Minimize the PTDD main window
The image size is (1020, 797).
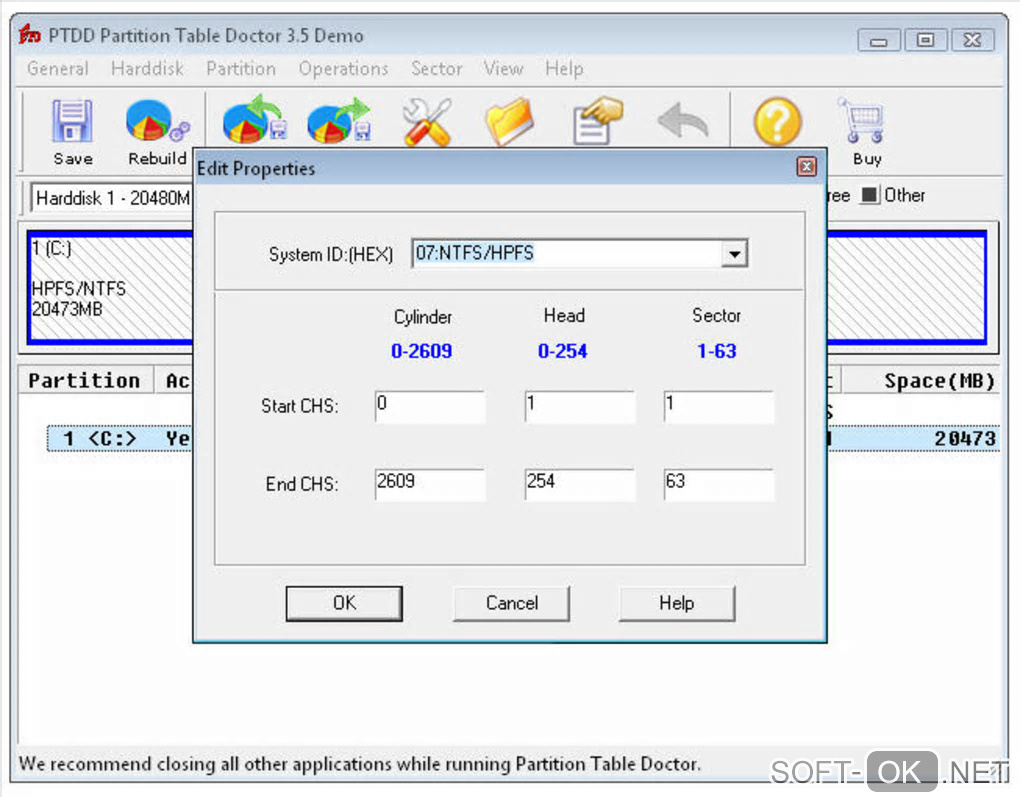(x=879, y=40)
